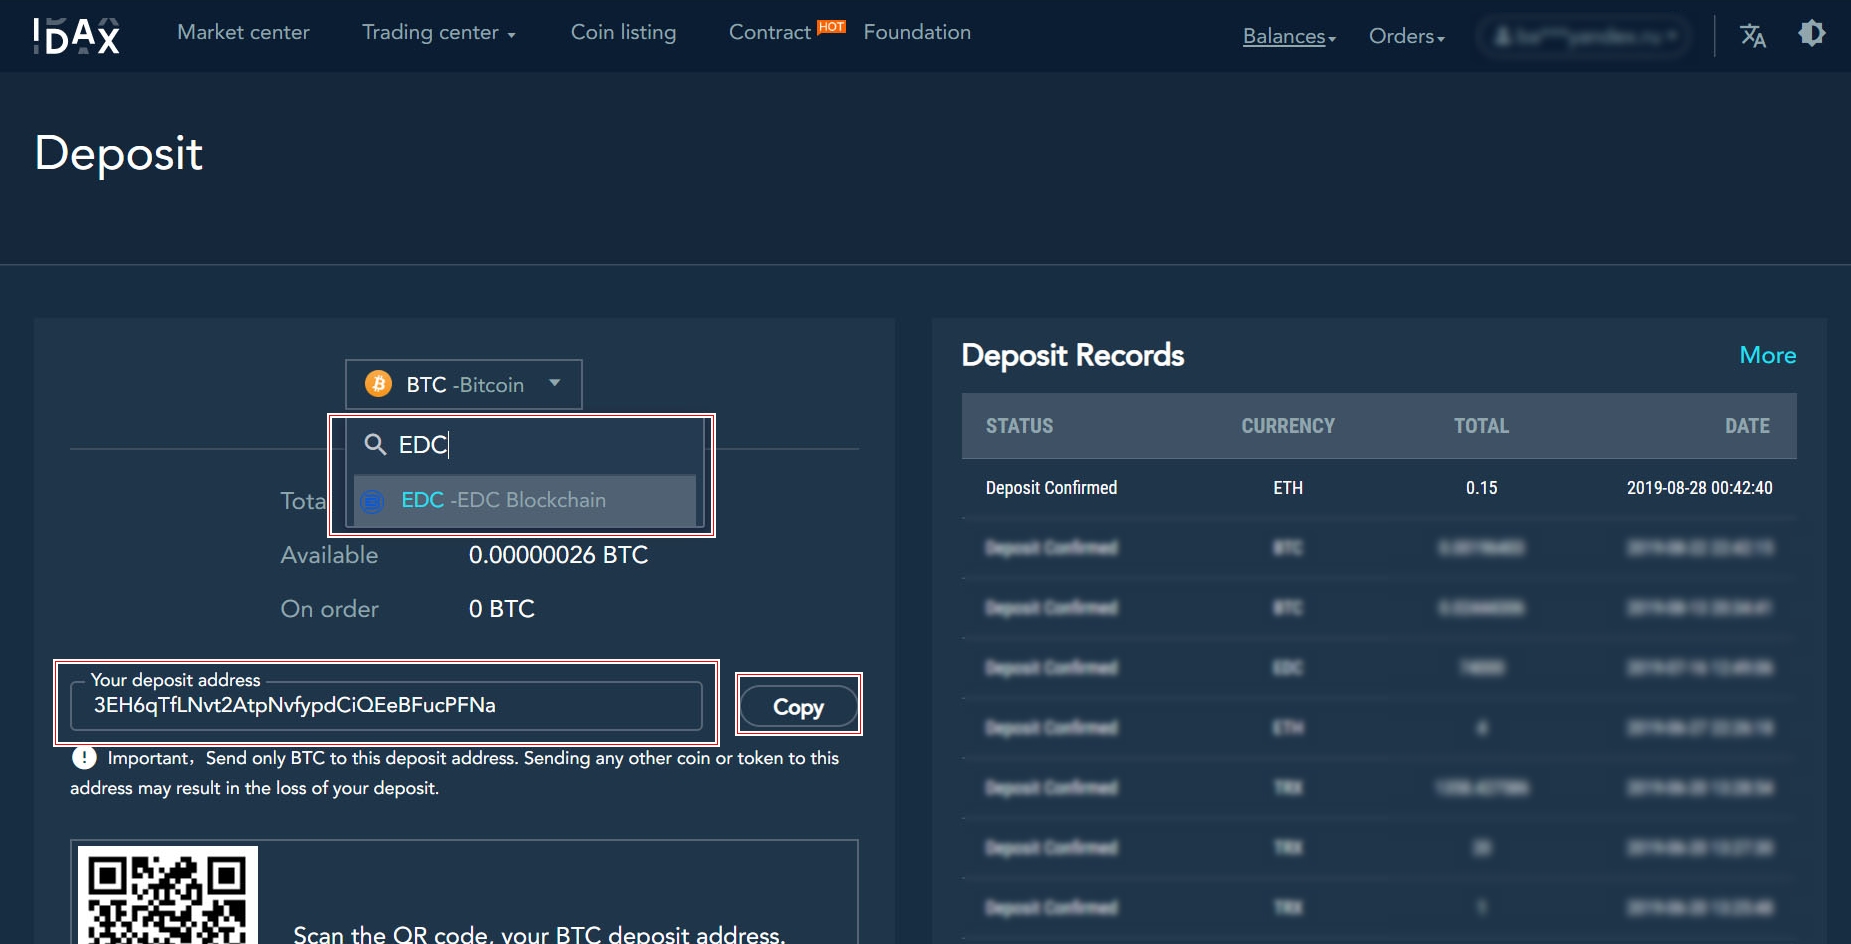
Task: Click the Bitcoin coin icon in selector
Action: (x=379, y=384)
